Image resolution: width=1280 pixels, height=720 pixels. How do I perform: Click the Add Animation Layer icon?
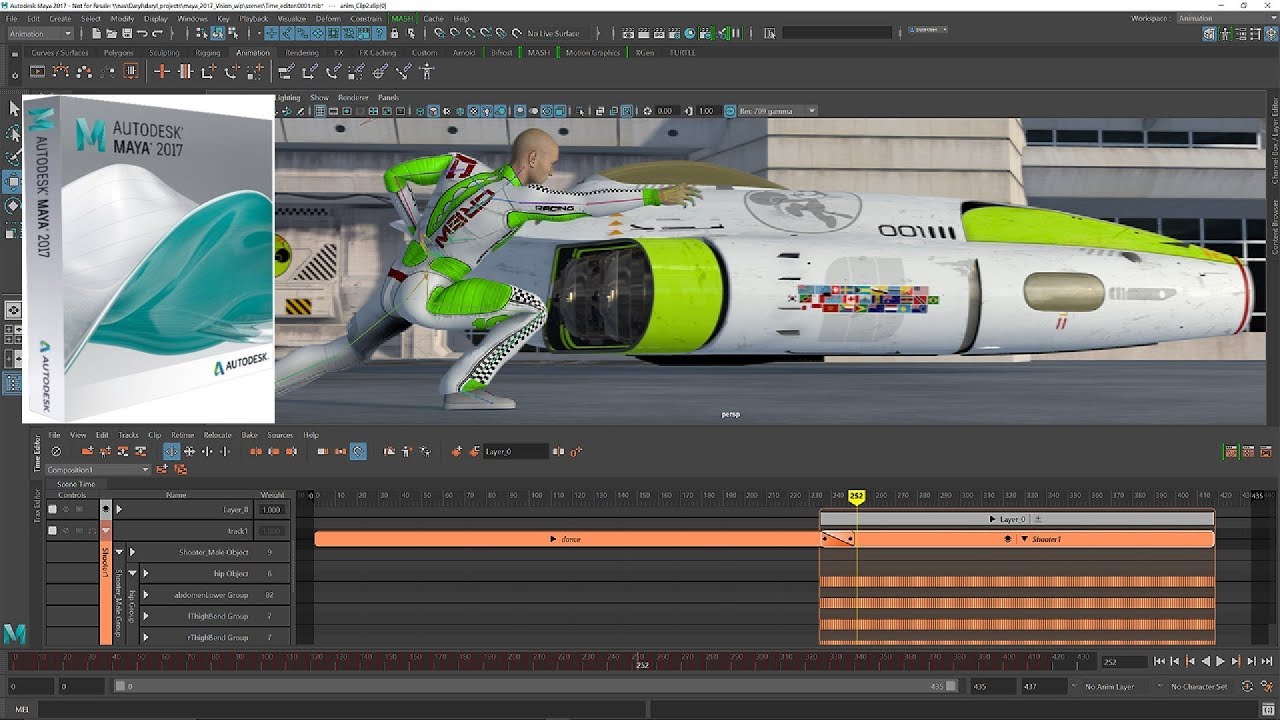point(456,451)
